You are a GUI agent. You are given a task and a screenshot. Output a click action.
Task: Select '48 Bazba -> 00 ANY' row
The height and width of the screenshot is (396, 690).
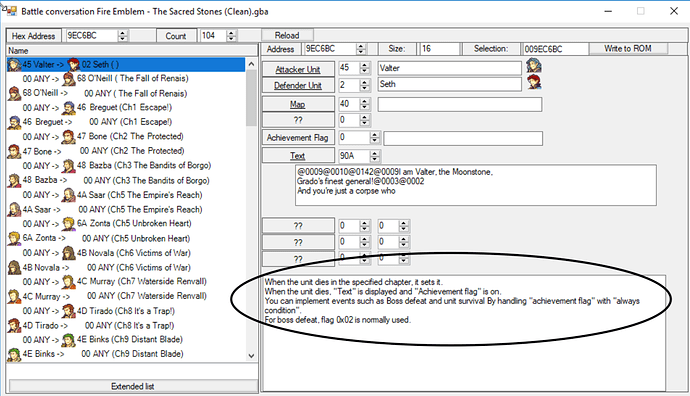[126, 180]
